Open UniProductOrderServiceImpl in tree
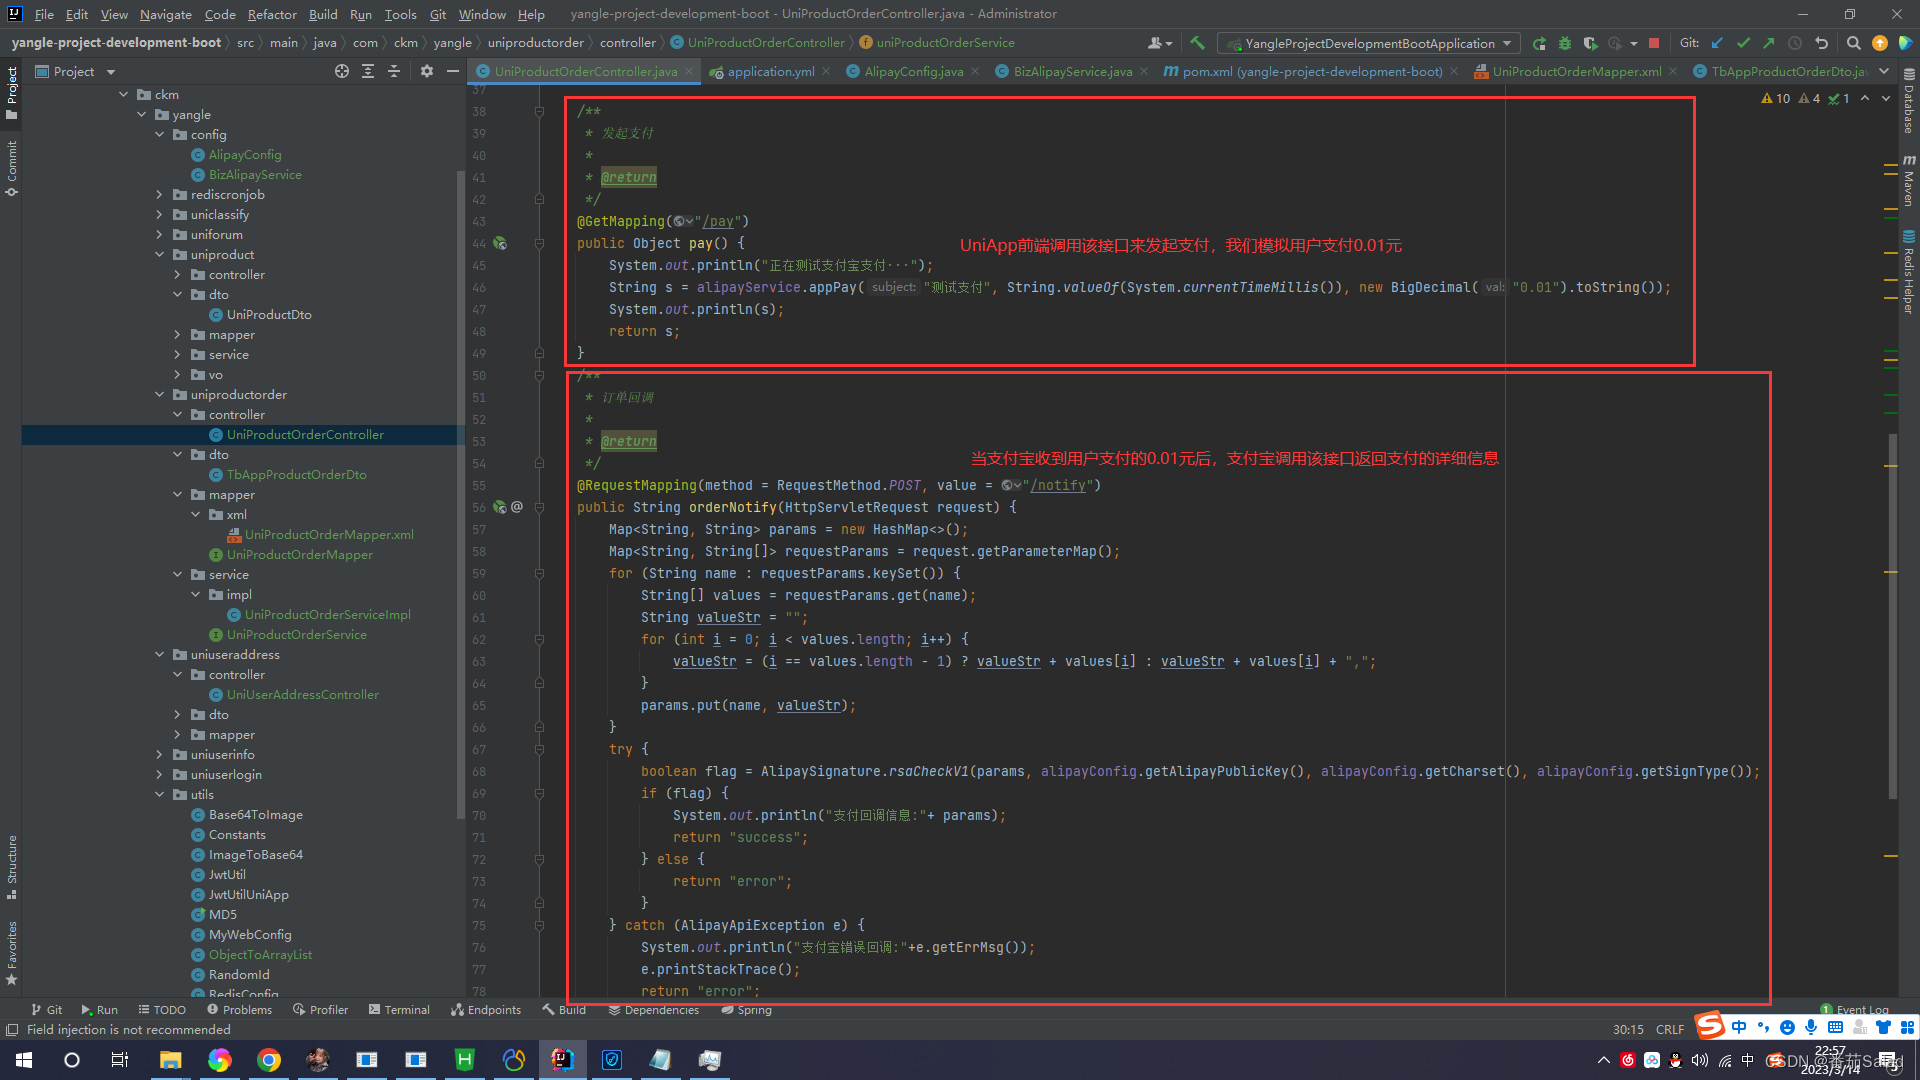Viewport: 1920px width, 1080px height. tap(327, 615)
